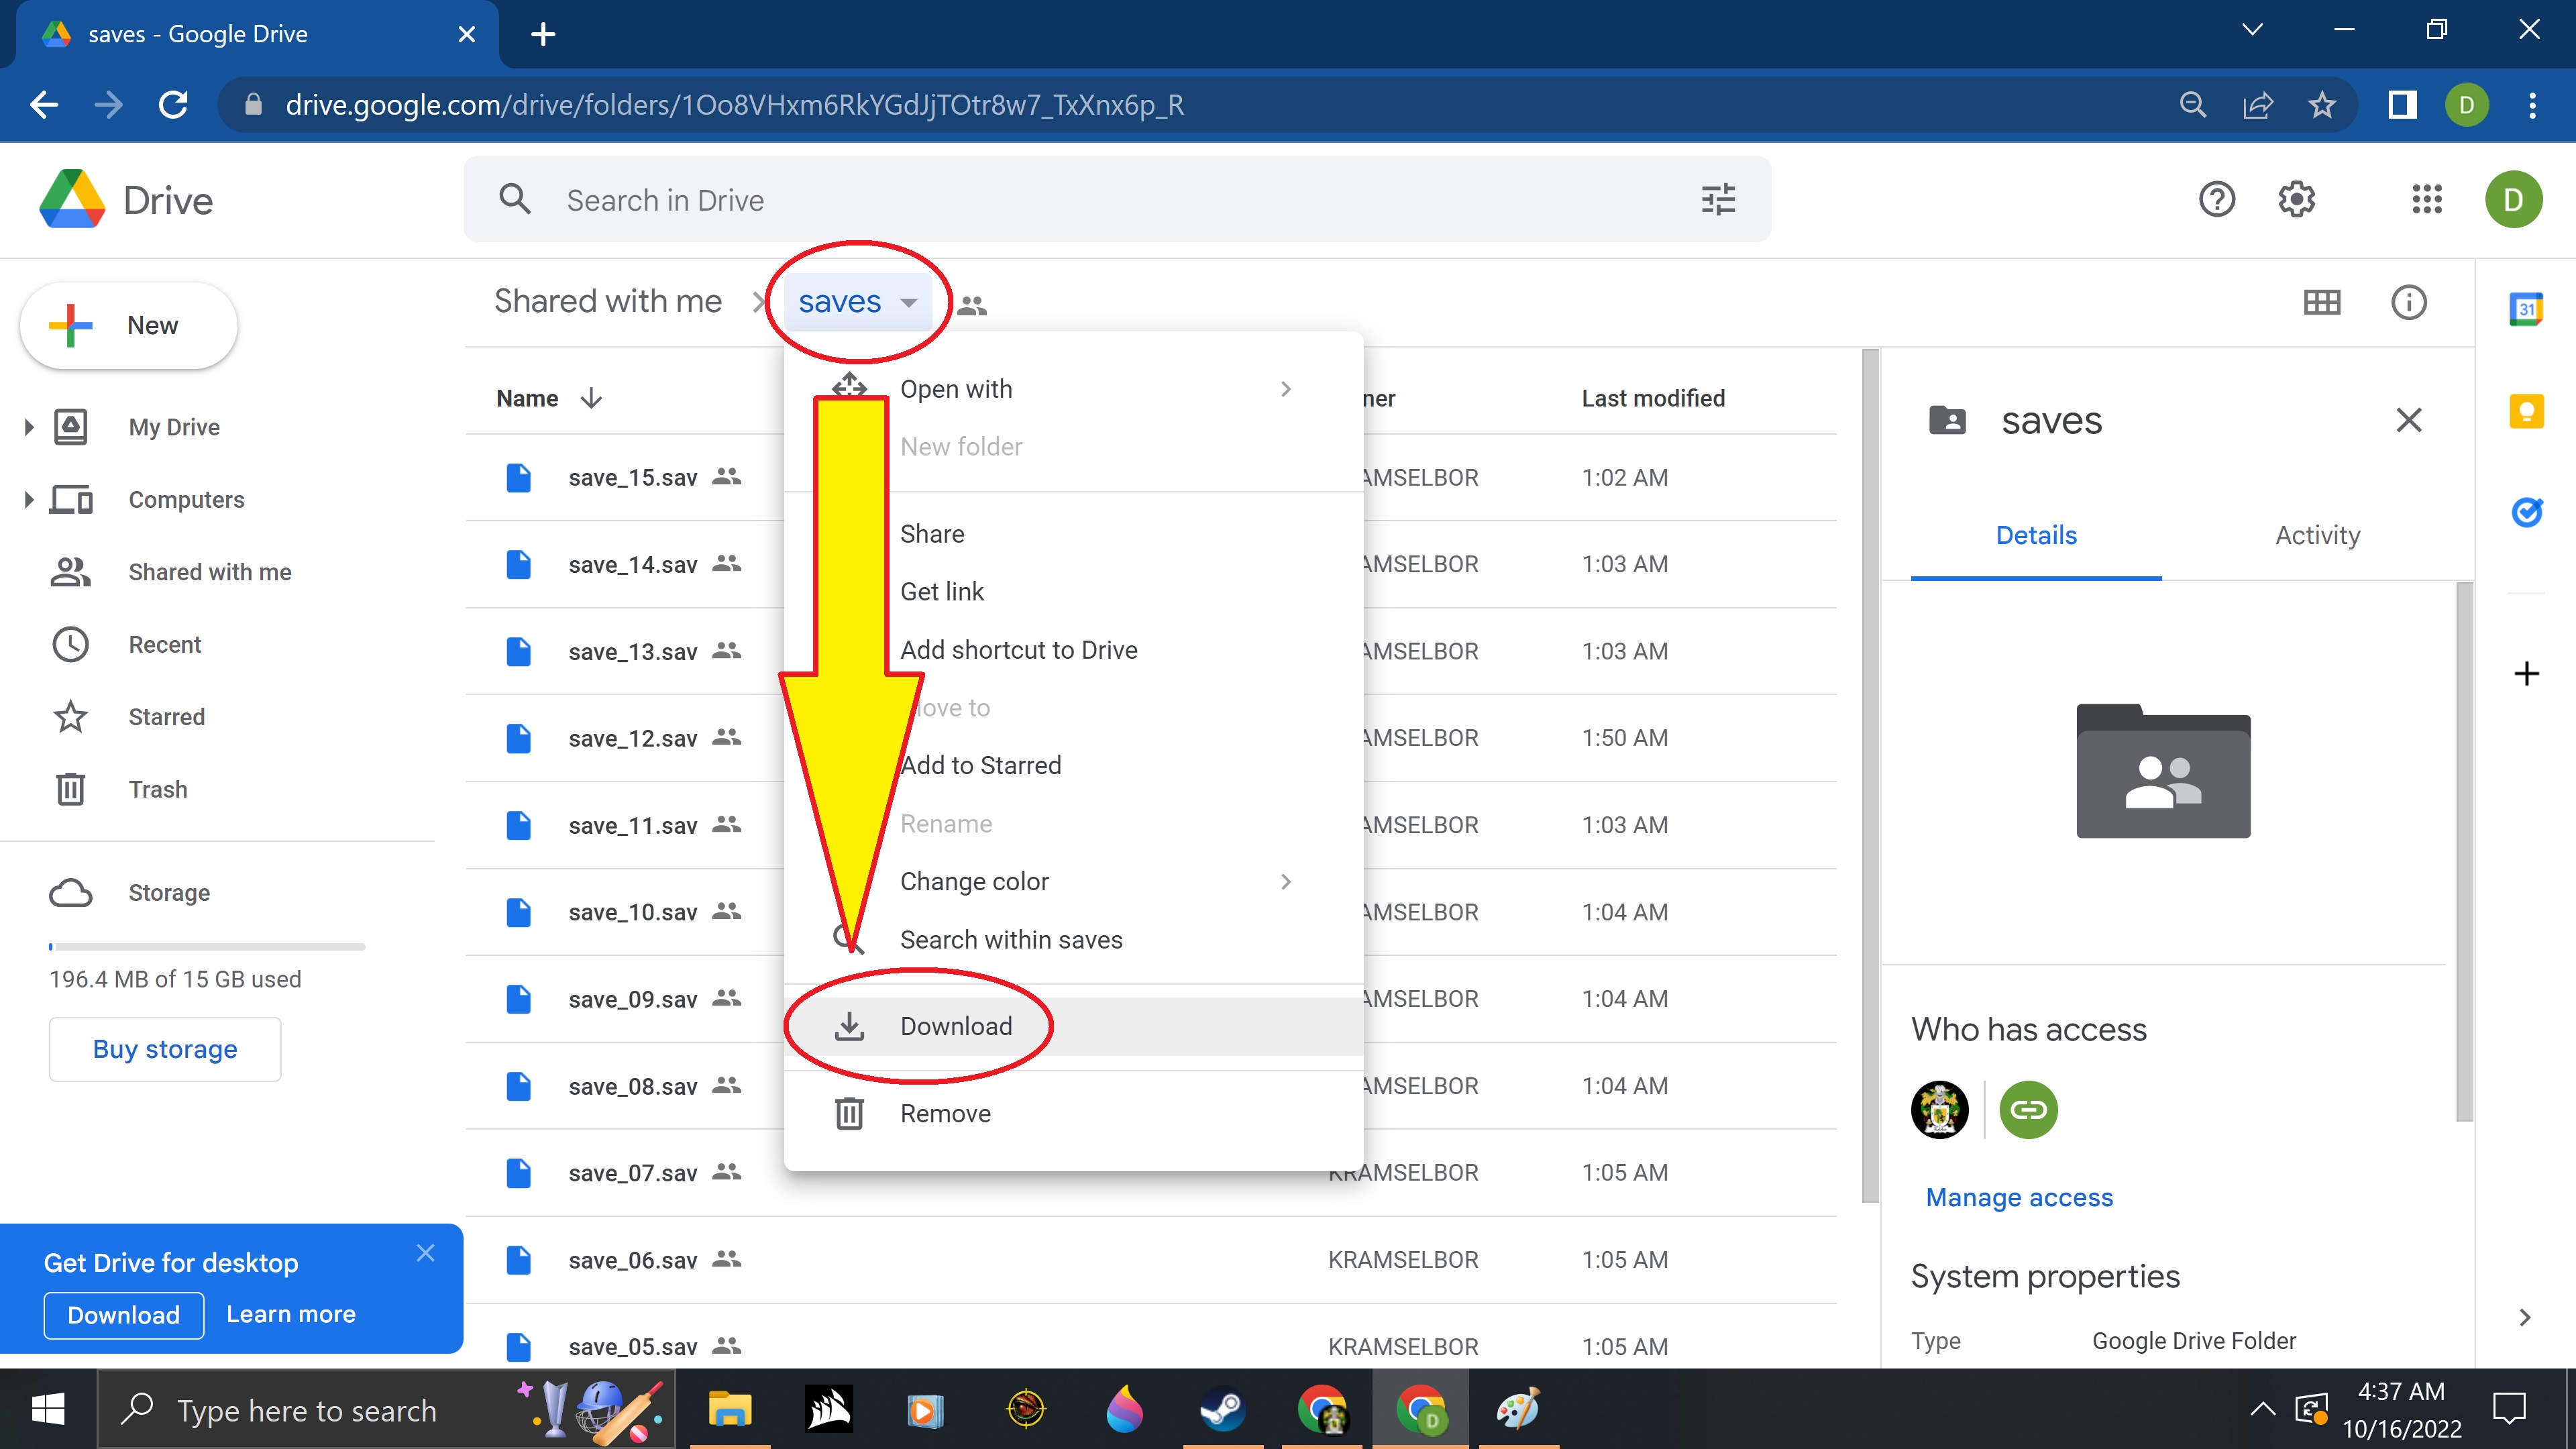Screen dimensions: 2576x1449
Task: Click the Drive support help icon
Action: point(2216,200)
